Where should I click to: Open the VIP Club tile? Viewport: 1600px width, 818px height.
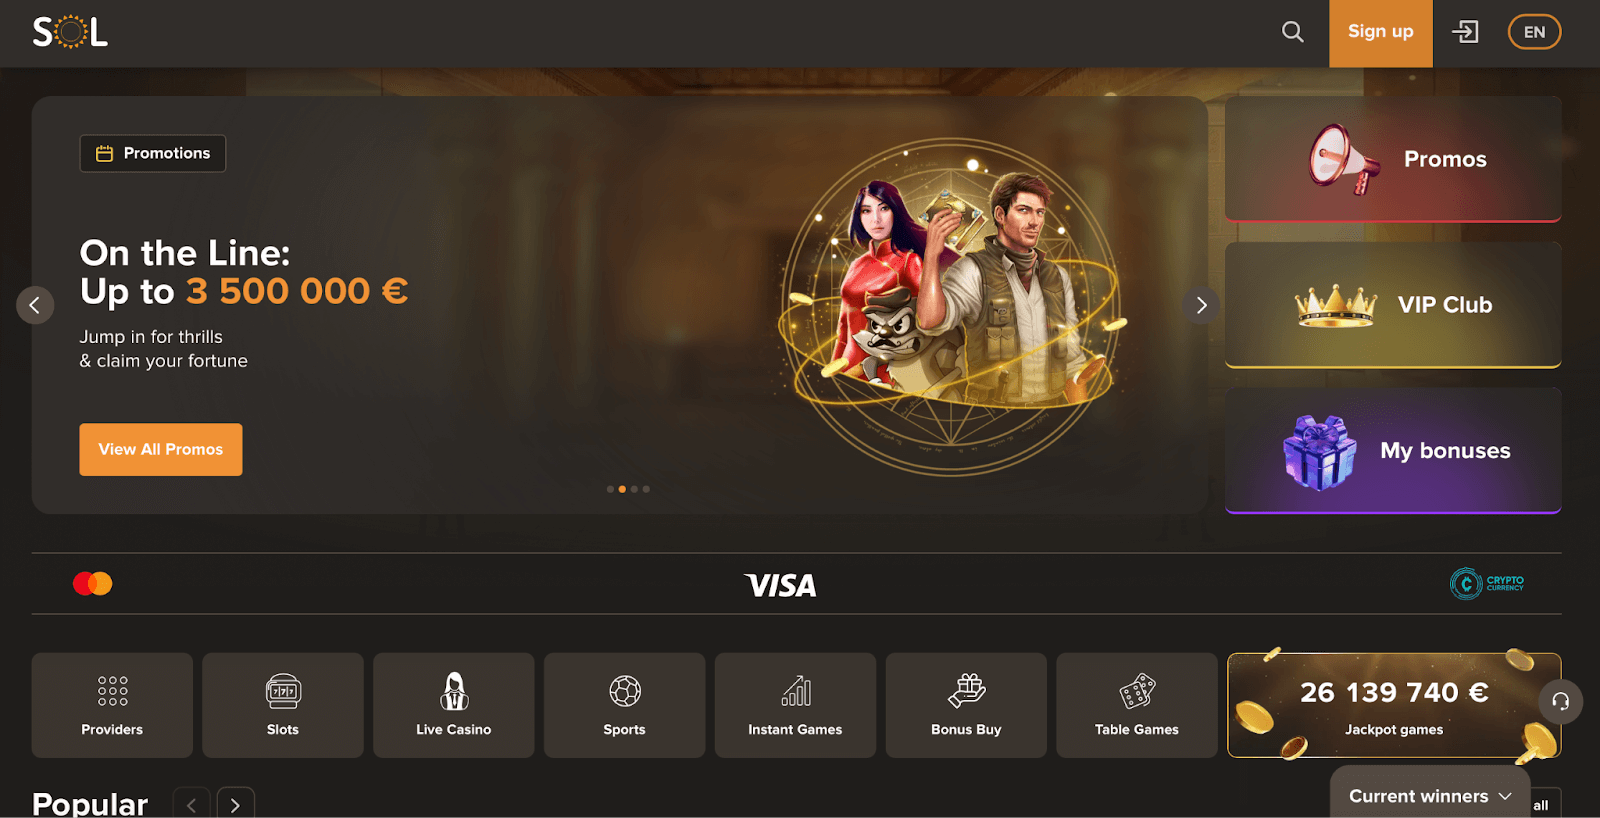(x=1393, y=305)
